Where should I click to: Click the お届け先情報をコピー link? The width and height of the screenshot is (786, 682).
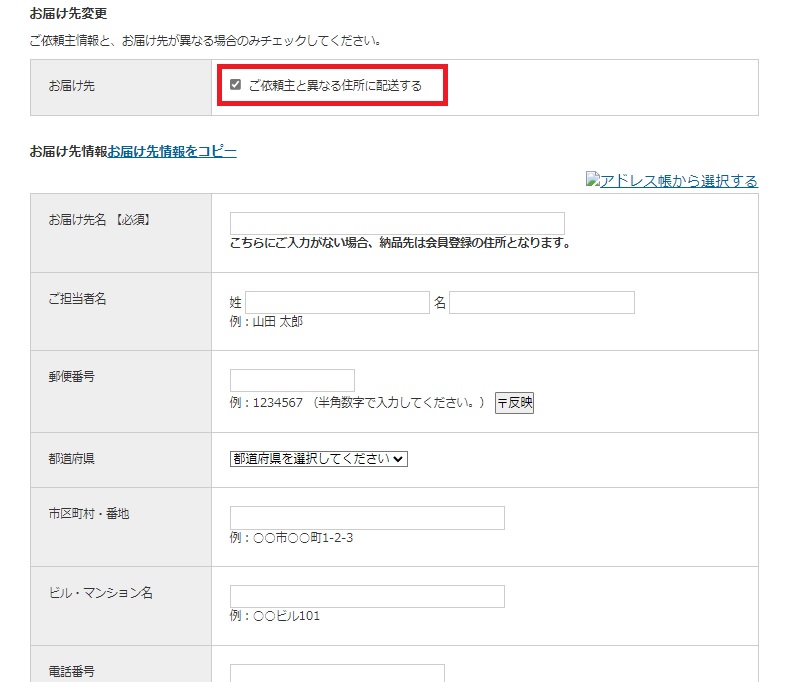pyautogui.click(x=172, y=152)
